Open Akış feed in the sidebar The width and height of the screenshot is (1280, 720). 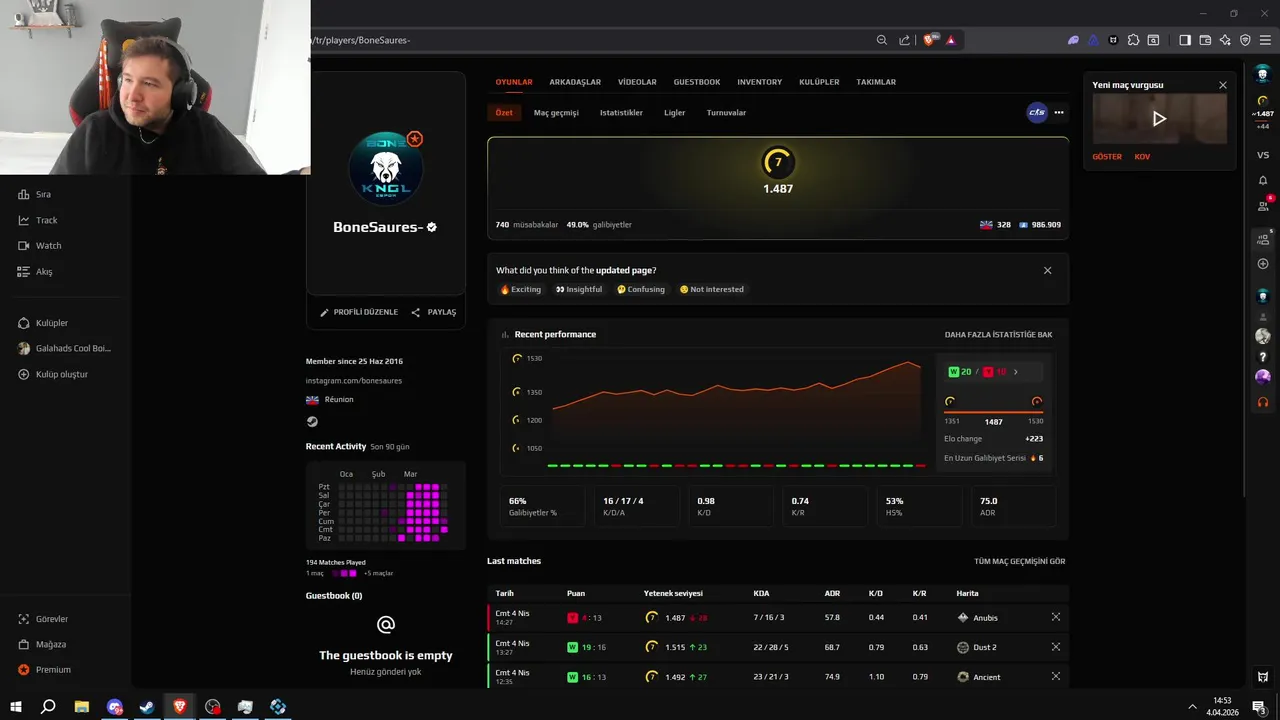(x=36, y=271)
